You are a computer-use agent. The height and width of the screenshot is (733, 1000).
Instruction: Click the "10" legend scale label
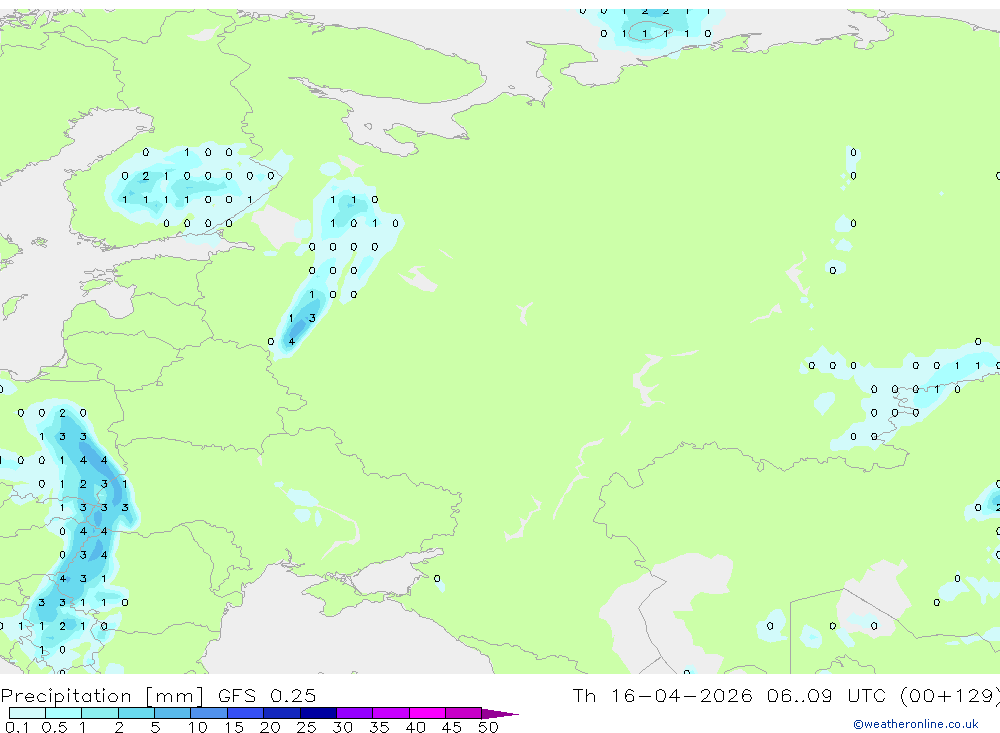198,727
